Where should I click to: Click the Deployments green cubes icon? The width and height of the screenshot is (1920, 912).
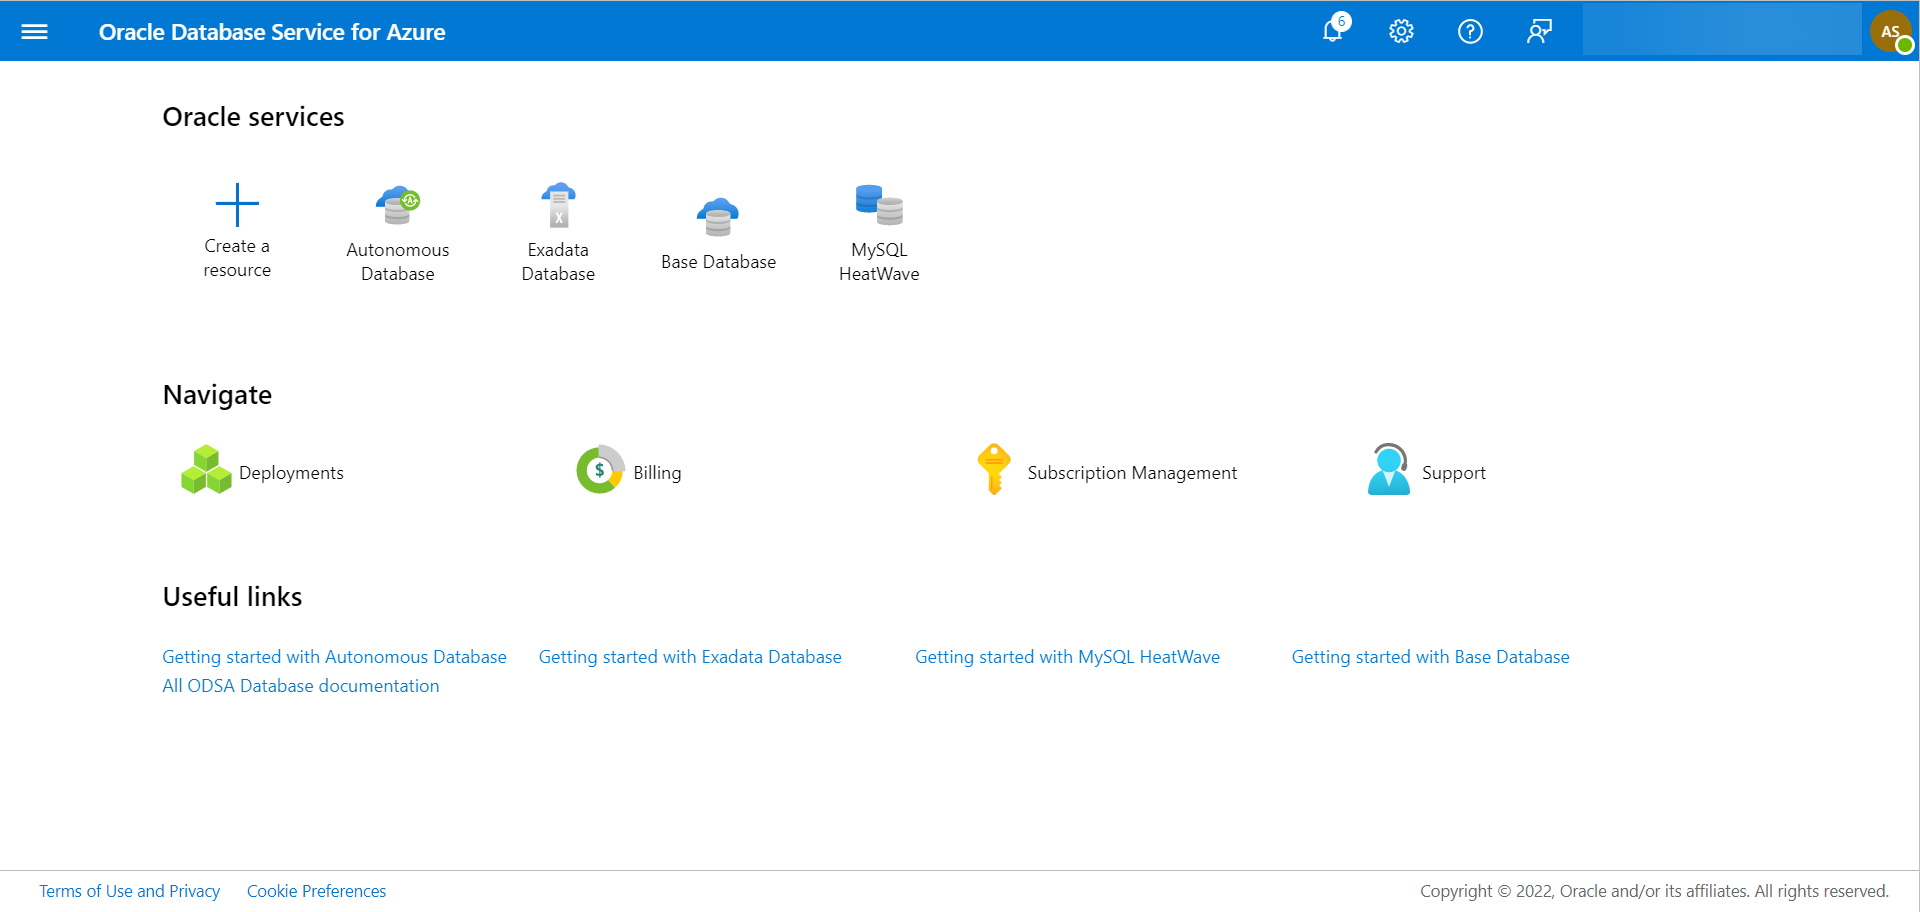[206, 469]
